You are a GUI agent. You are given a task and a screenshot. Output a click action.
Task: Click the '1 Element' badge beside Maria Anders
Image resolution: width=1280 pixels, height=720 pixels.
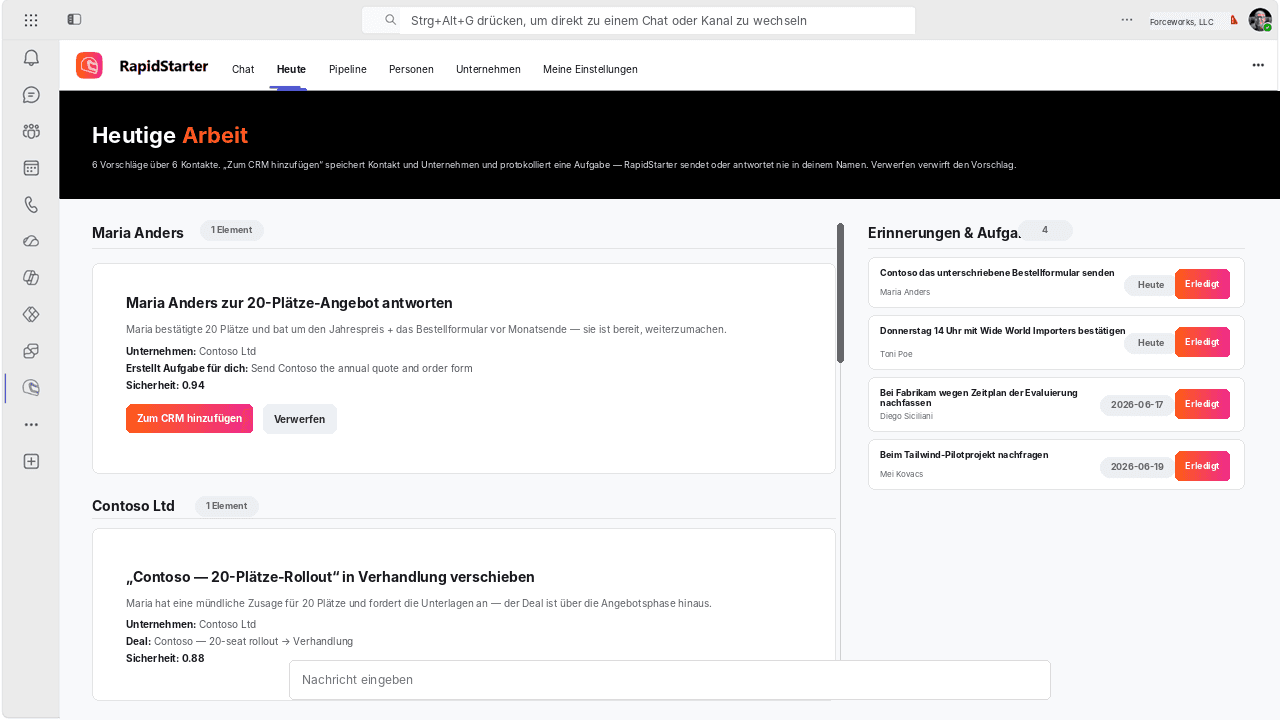(232, 230)
